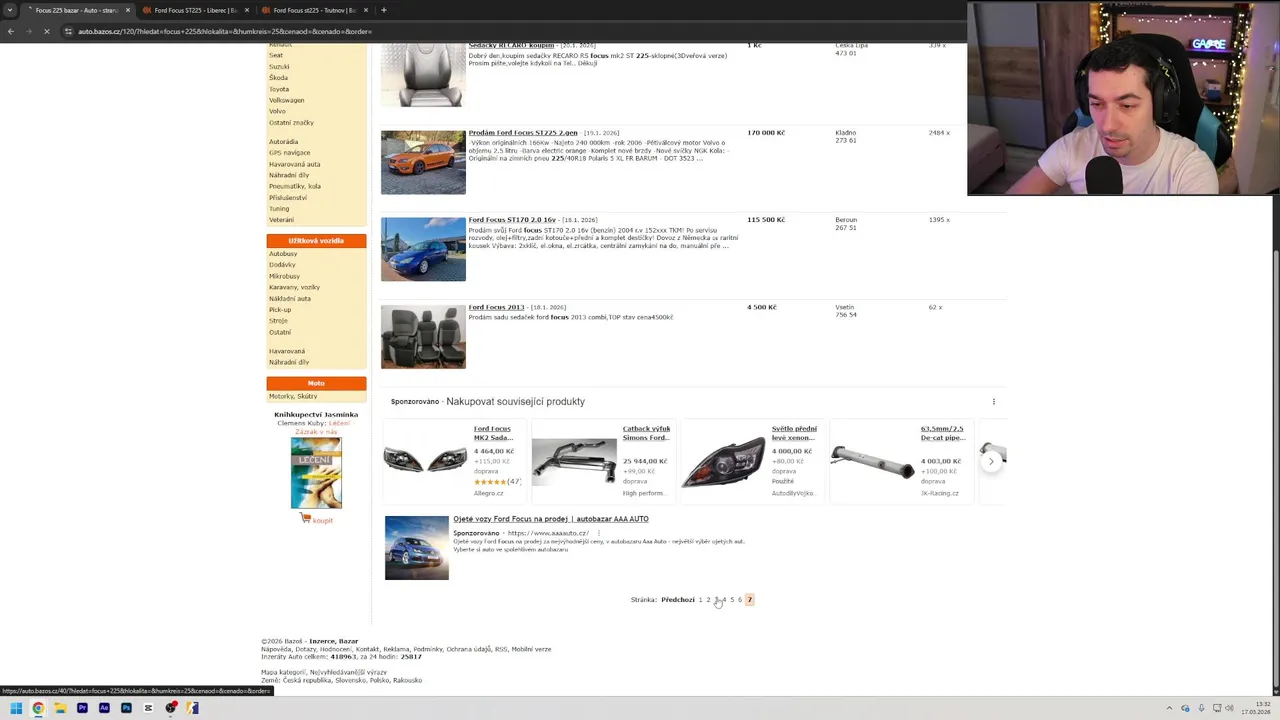The width and height of the screenshot is (1280, 720).
Task: Open sponsored Světlo přední levé xenon product
Action: click(x=752, y=460)
